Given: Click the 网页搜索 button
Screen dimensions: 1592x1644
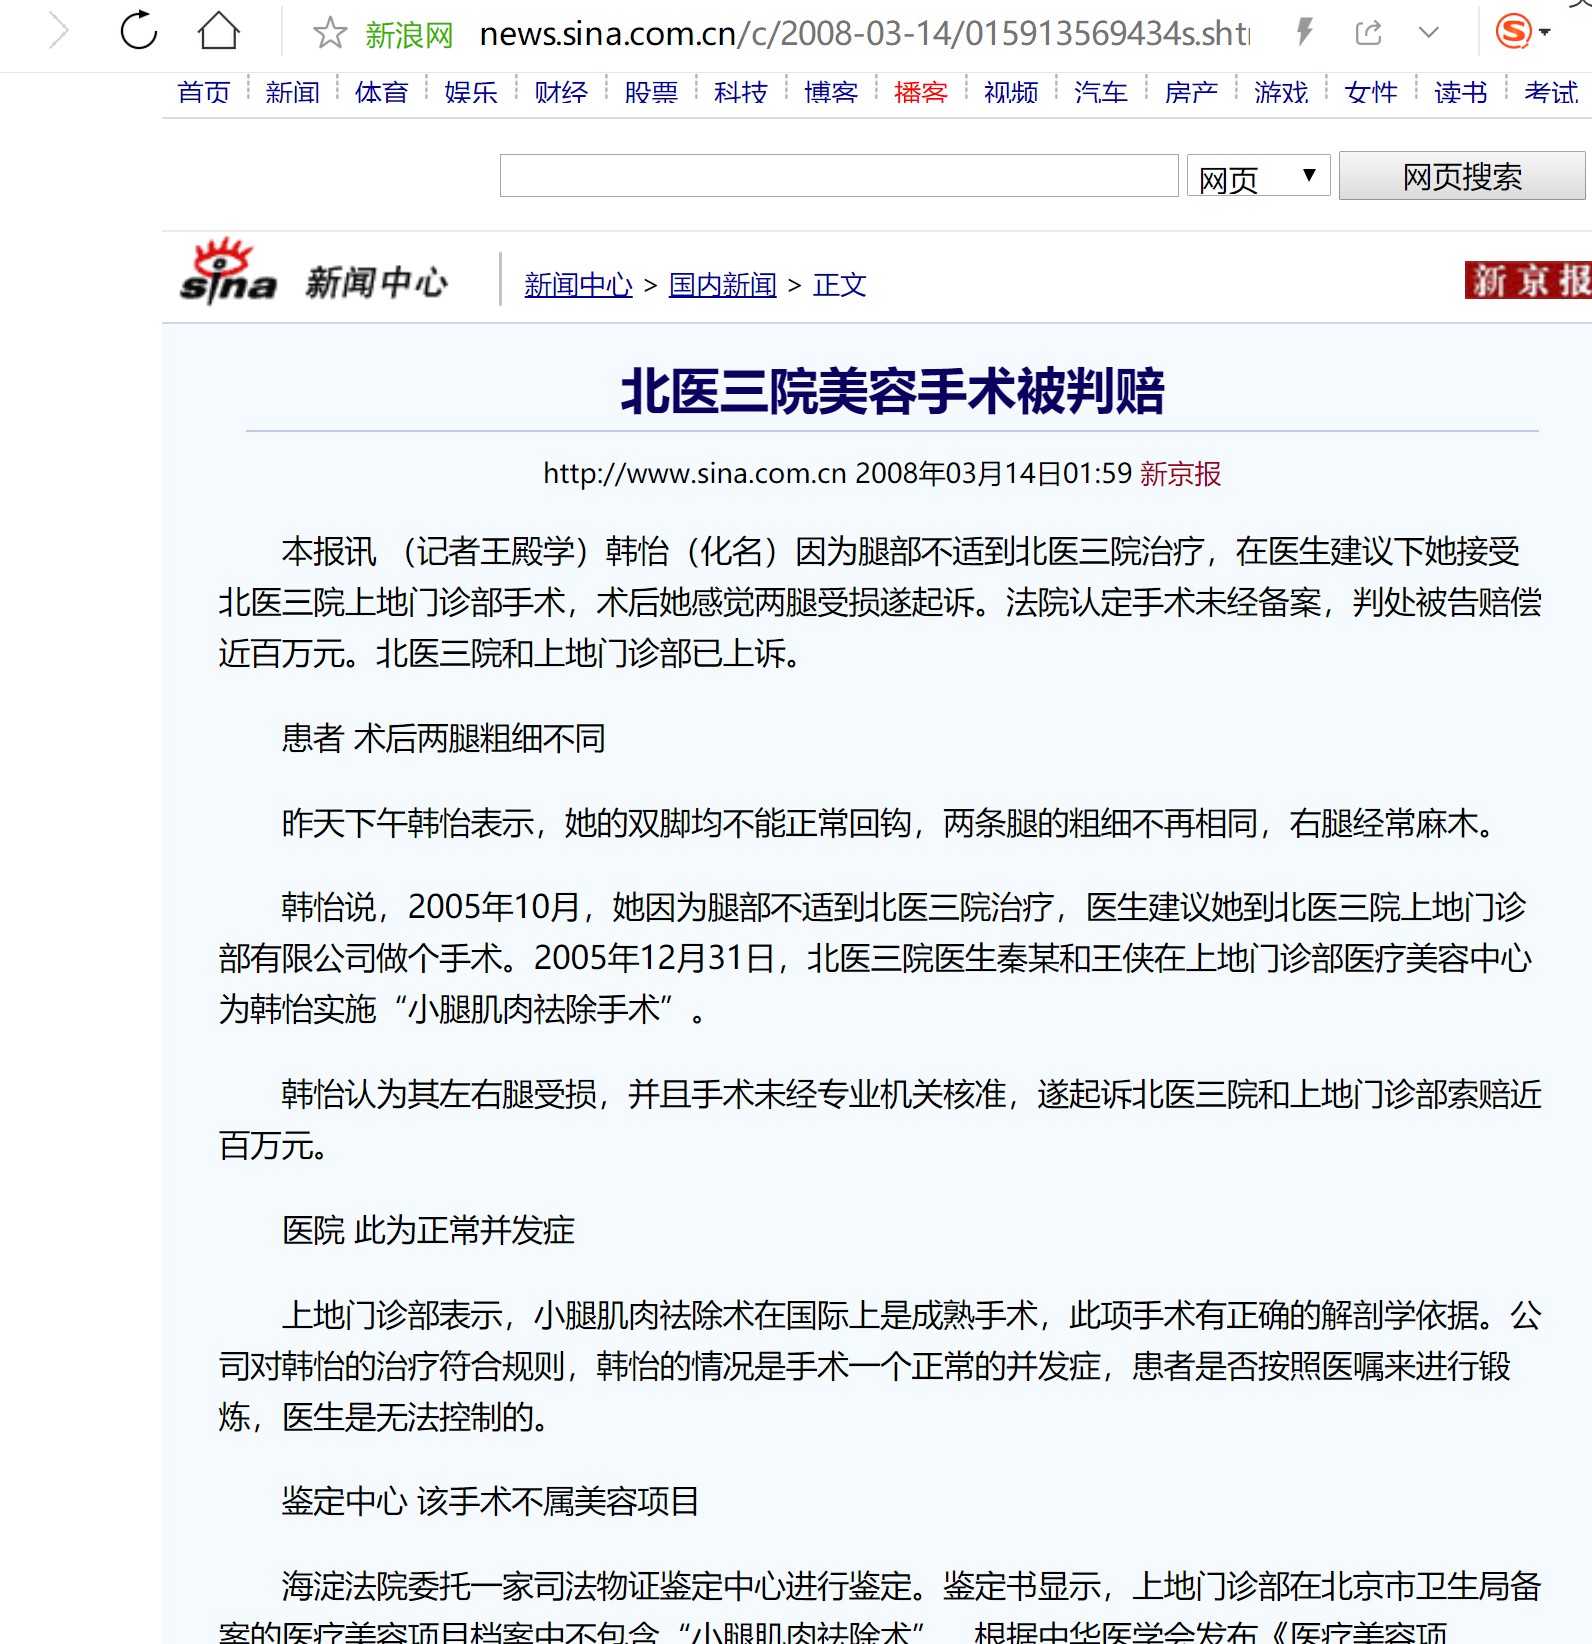Looking at the screenshot, I should pyautogui.click(x=1462, y=176).
